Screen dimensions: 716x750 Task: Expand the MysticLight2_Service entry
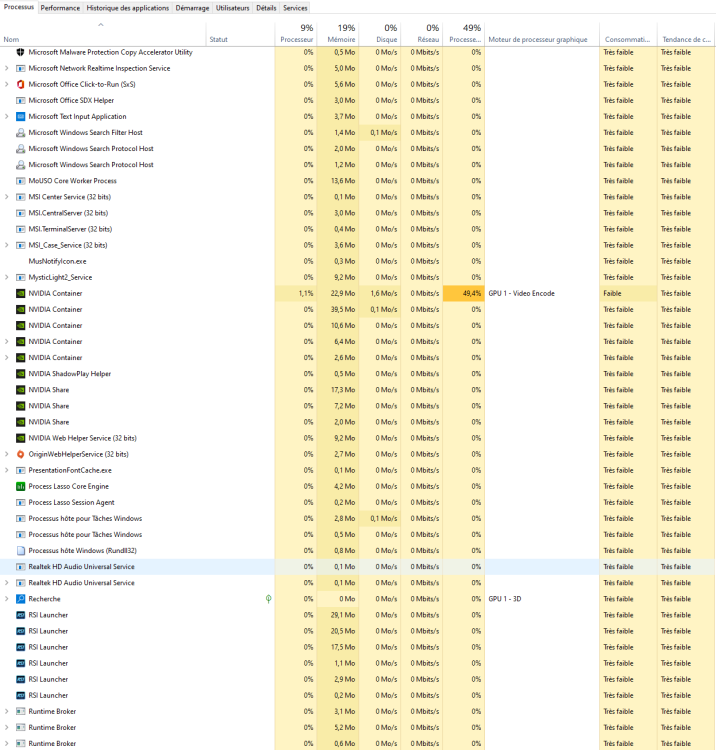(7, 277)
